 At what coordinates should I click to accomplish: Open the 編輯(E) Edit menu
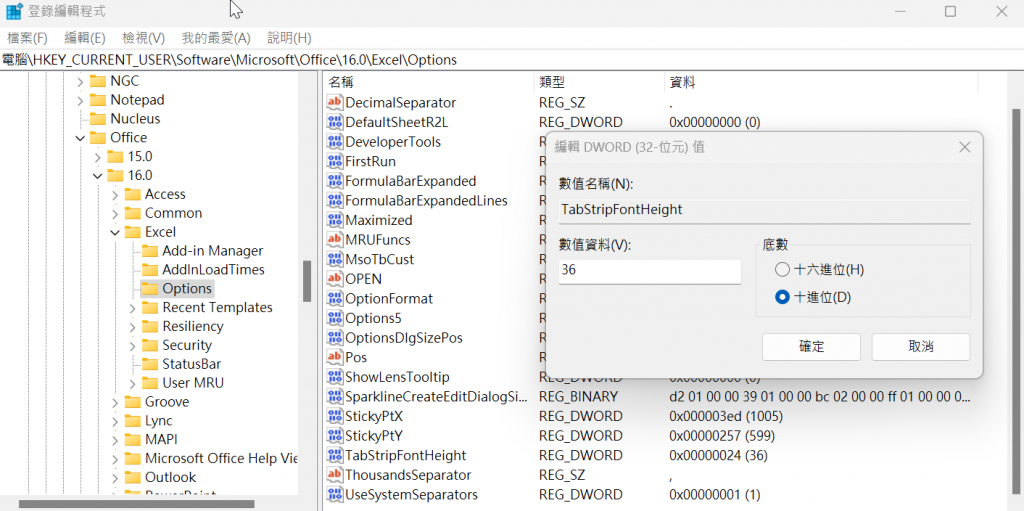point(85,38)
